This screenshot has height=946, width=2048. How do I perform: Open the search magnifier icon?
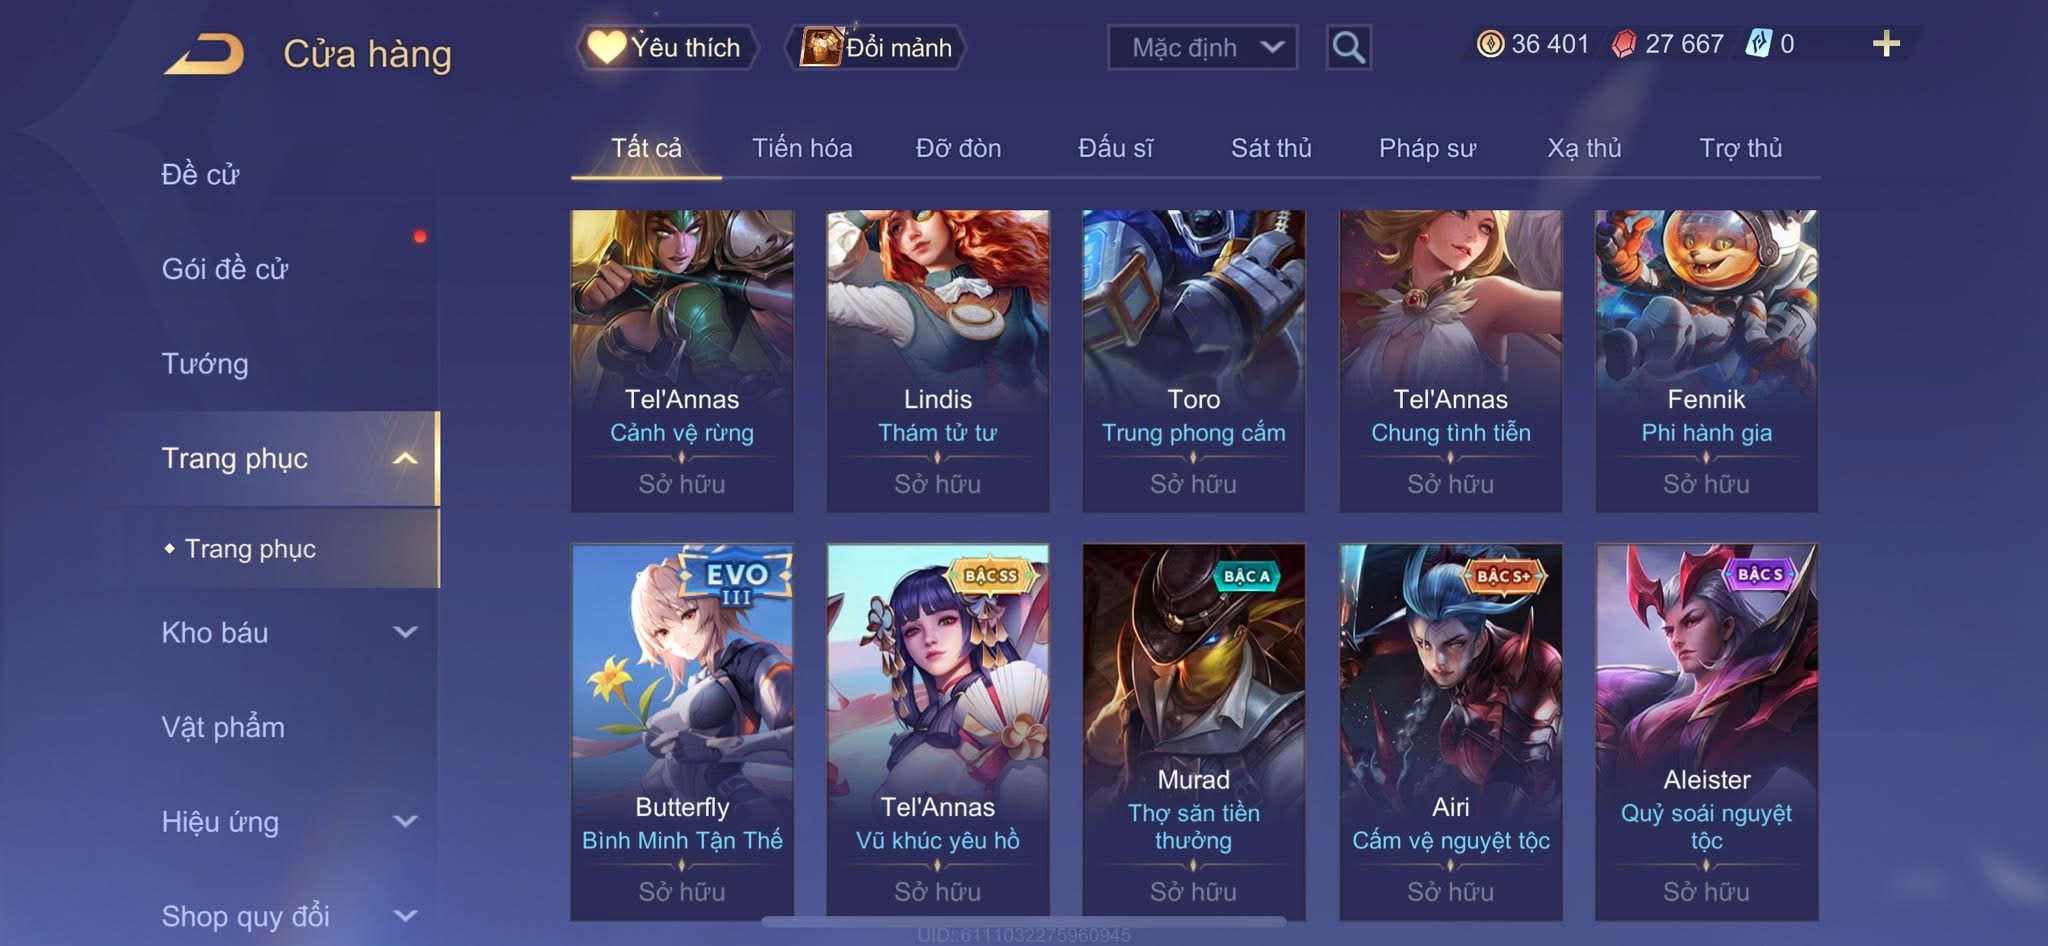(x=1348, y=47)
